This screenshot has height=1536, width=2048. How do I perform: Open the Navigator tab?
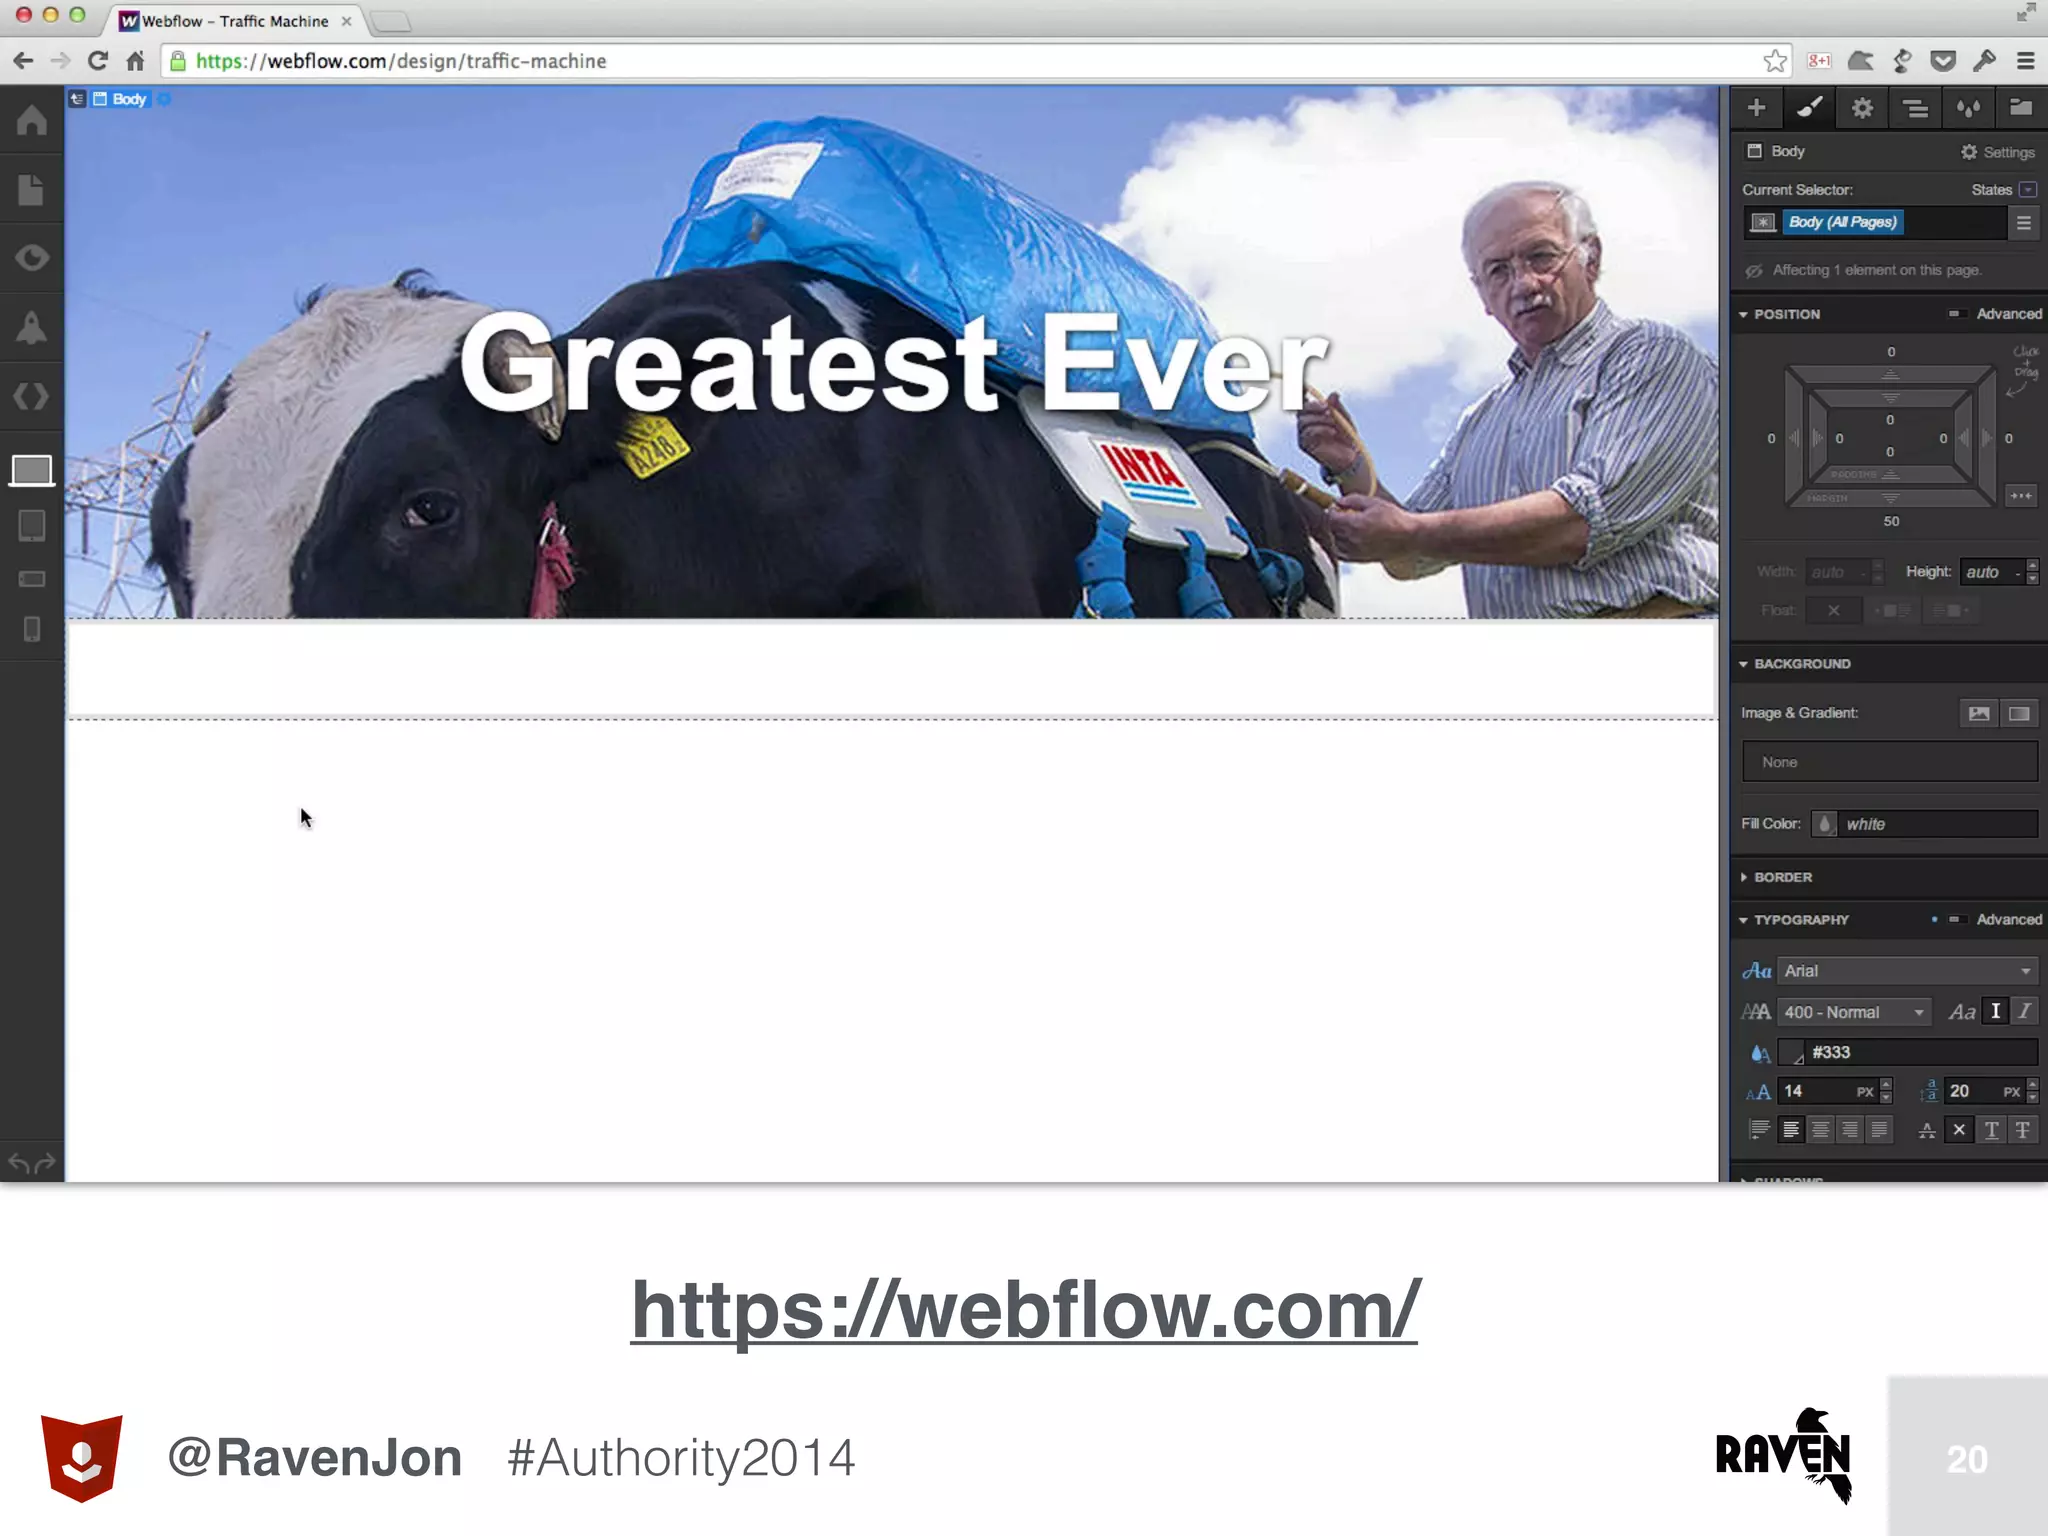[x=1915, y=108]
